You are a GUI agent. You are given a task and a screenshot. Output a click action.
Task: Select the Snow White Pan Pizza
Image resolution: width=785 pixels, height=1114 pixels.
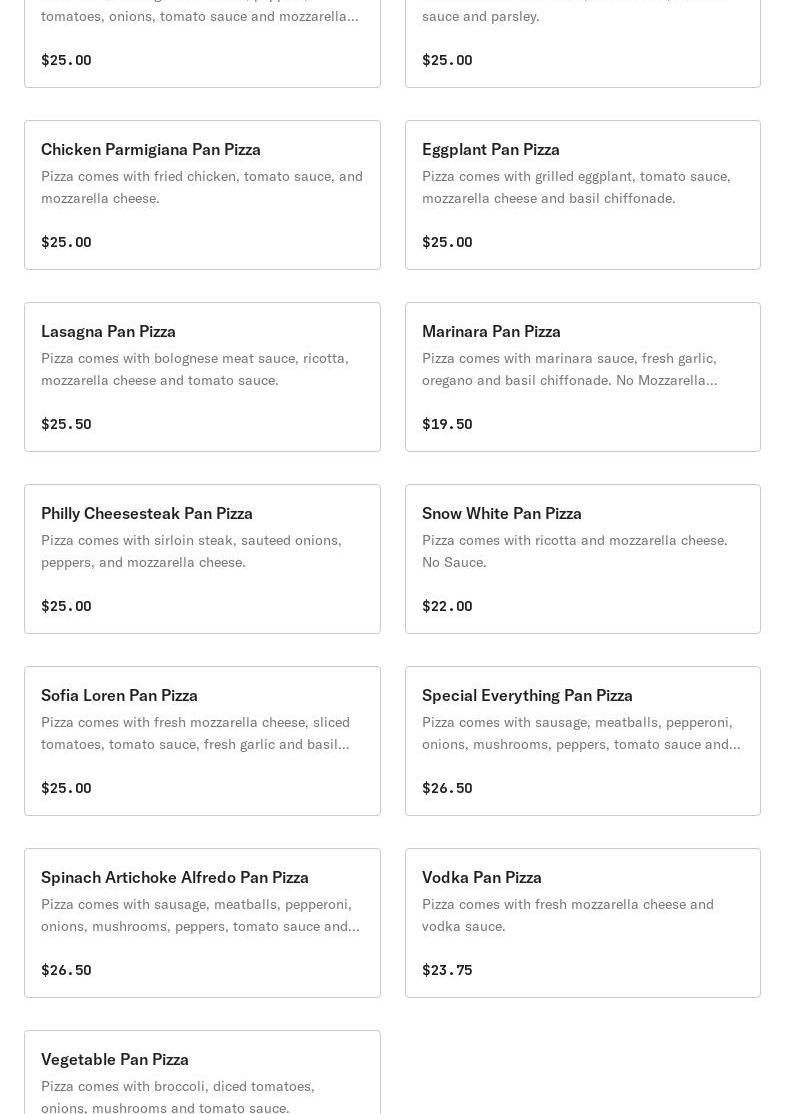[x=582, y=559]
